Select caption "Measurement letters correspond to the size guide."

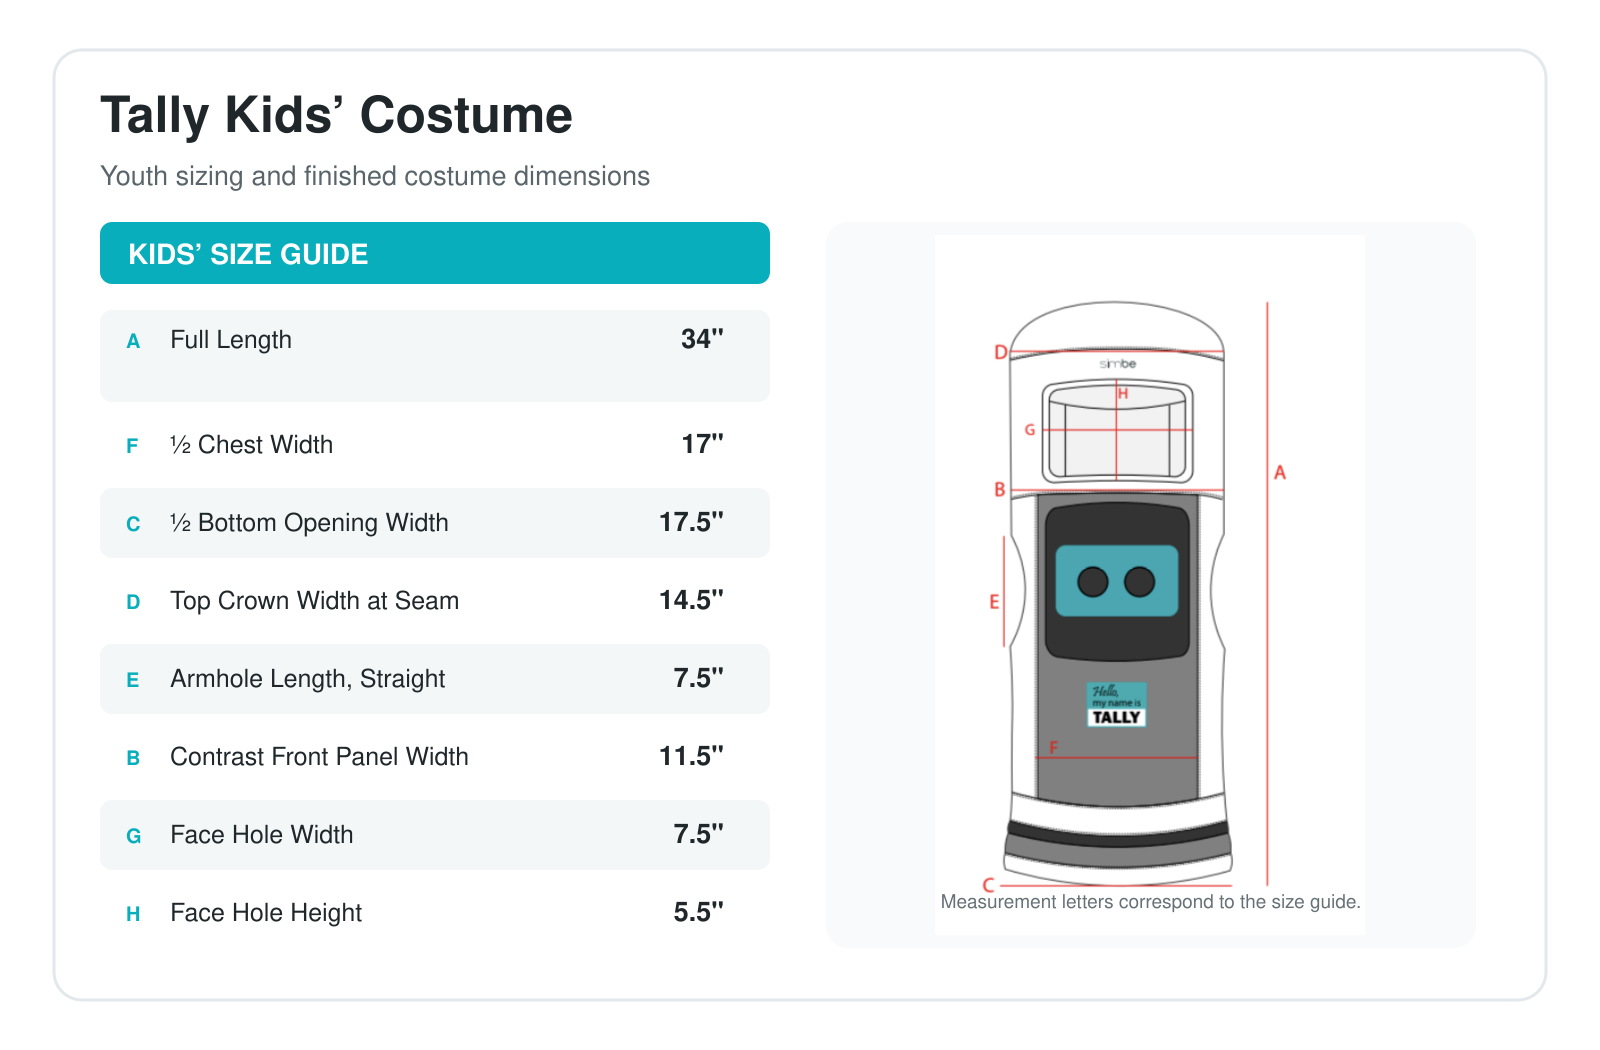point(1150,902)
